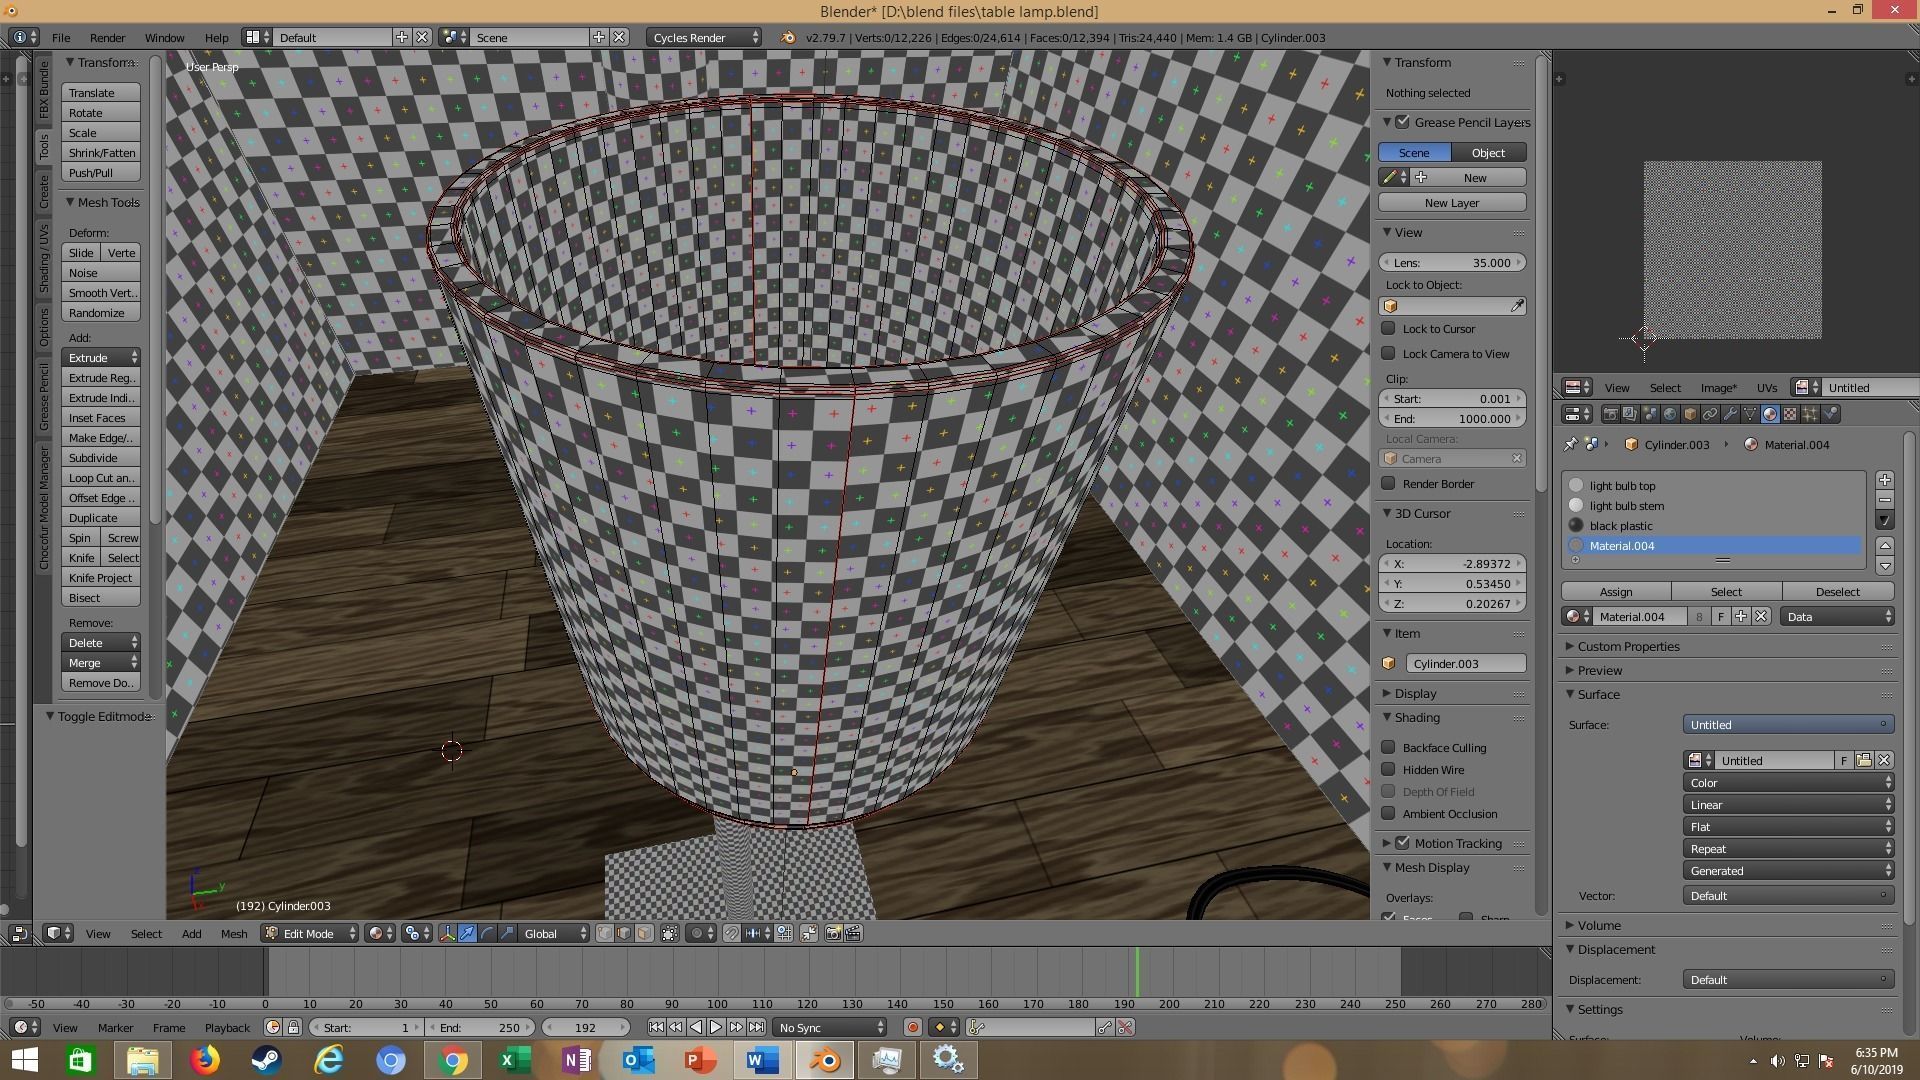Open the Modifiers tab (wrench icon)
Screen dimensions: 1920x1080
(1730, 414)
